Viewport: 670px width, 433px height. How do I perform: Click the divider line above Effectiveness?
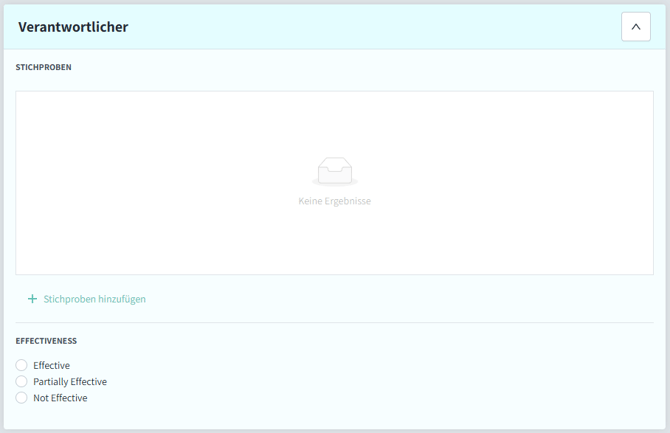335,322
